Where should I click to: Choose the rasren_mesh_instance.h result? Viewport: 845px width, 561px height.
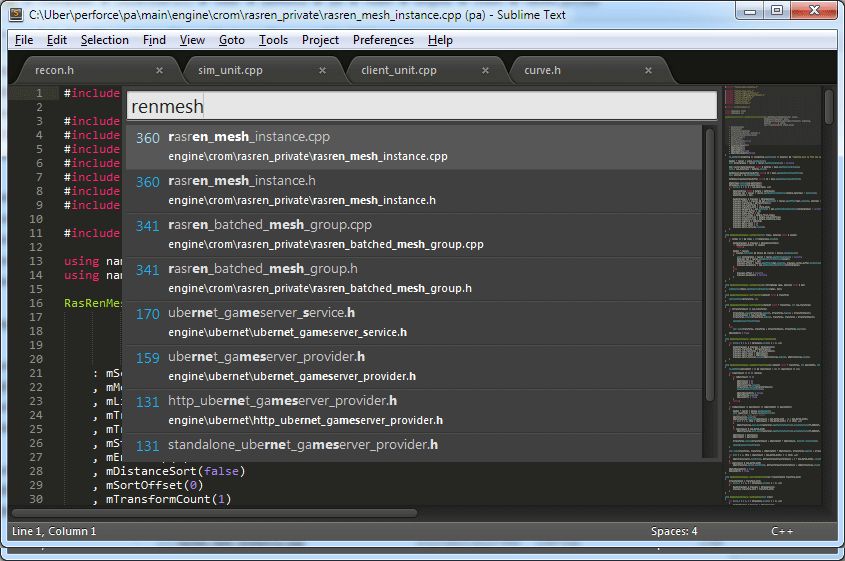[411, 190]
